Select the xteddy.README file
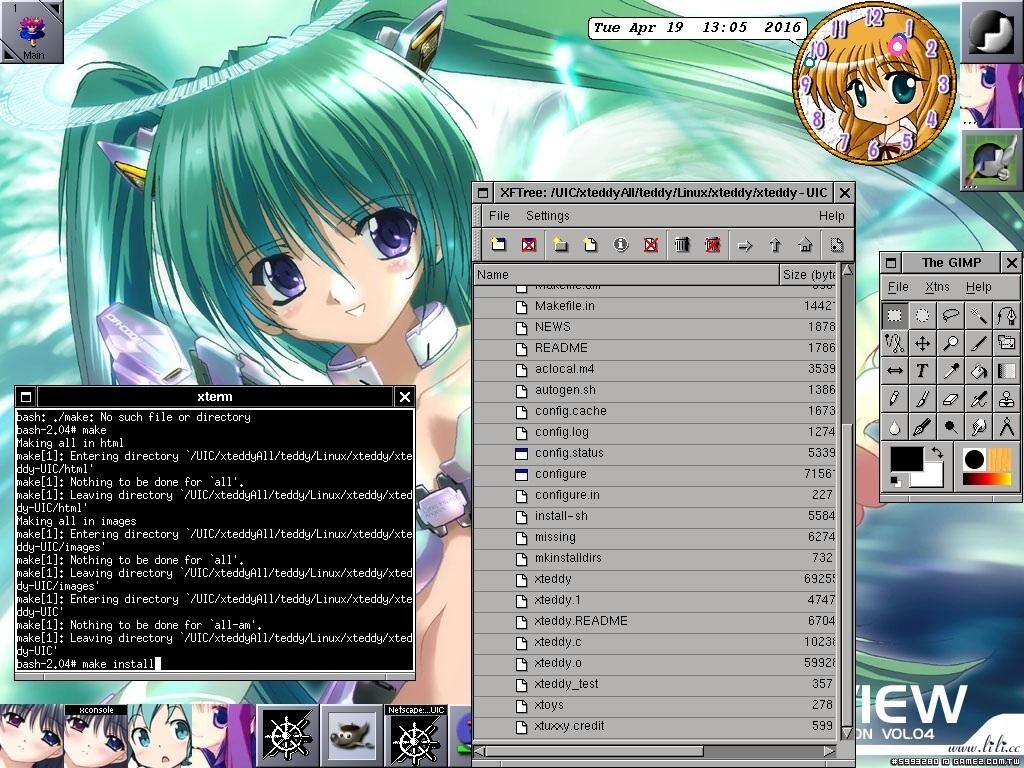Screen dimensions: 1024x768 [580, 621]
